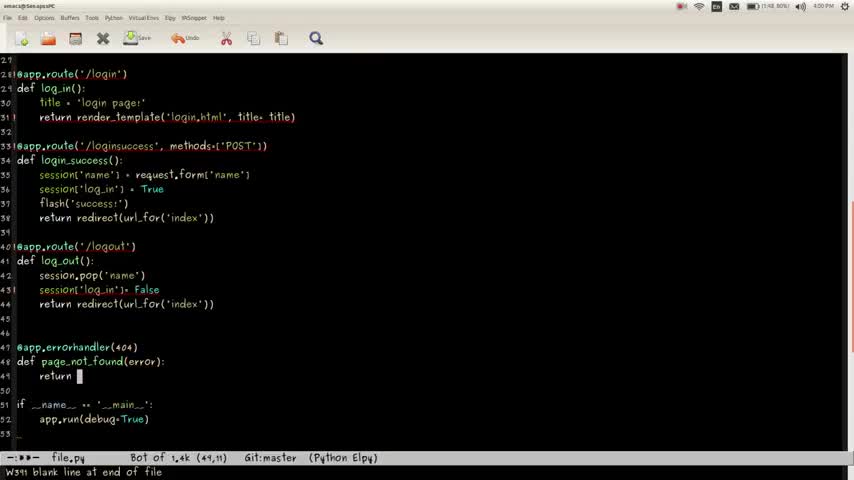Screen dimensions: 854x480
Task: Open the system gear session menu
Action: point(845,7)
